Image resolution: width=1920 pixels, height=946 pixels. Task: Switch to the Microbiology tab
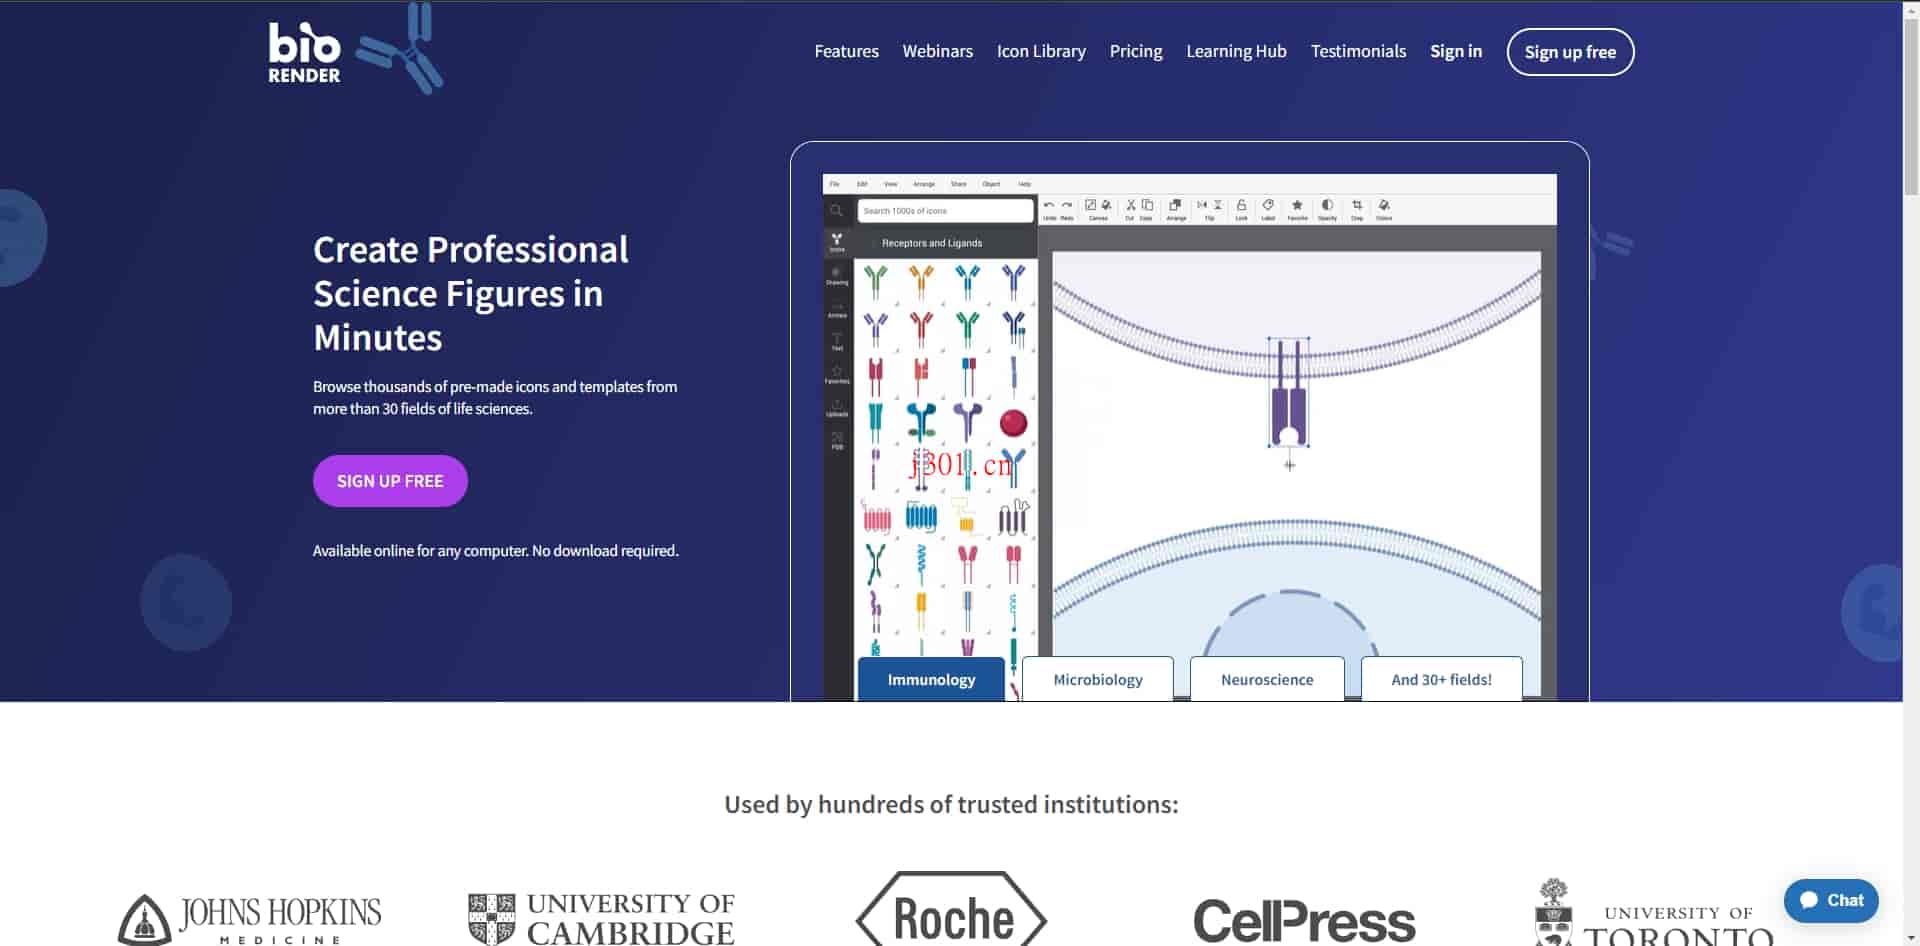[1098, 679]
